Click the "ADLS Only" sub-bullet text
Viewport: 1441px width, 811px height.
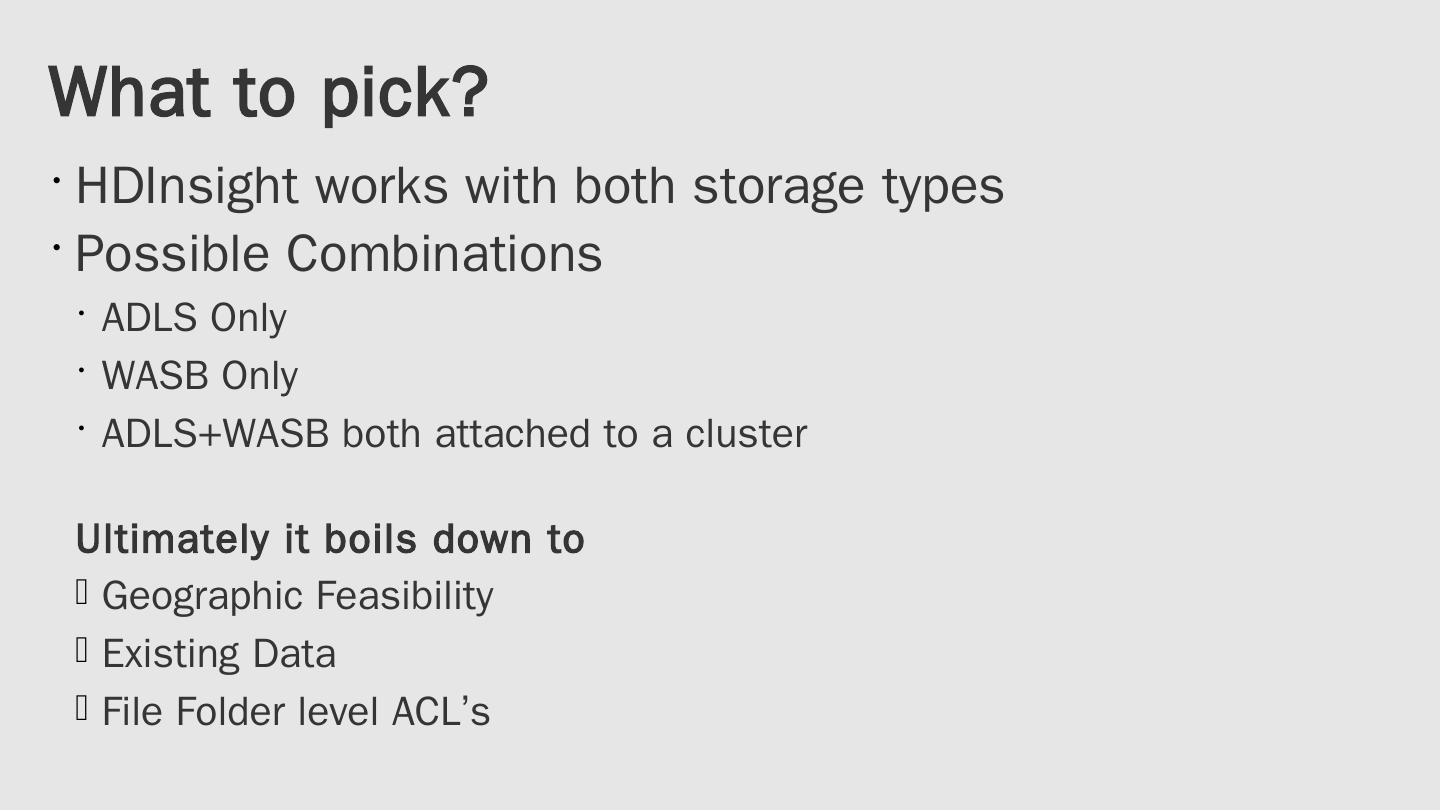click(194, 318)
